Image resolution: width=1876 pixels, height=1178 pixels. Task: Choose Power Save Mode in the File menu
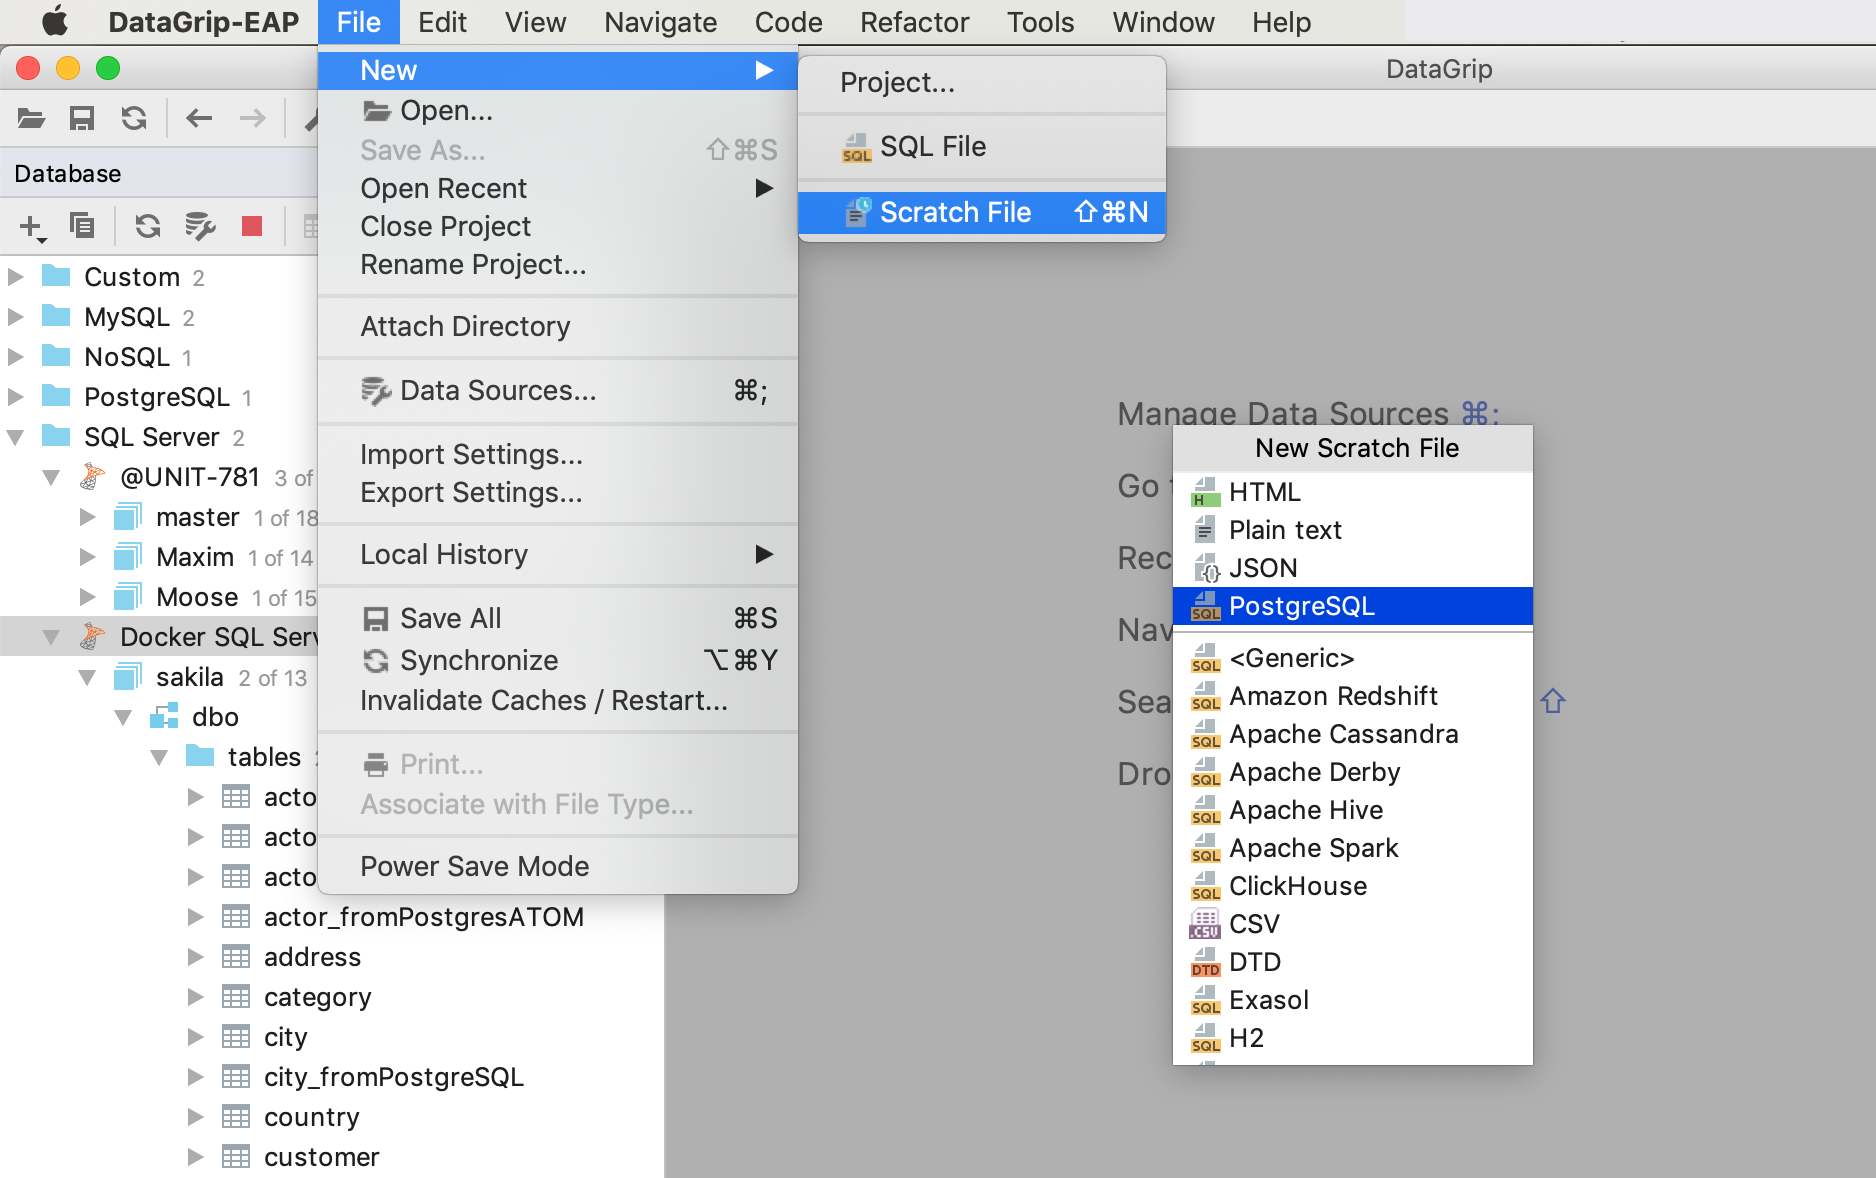click(558, 866)
